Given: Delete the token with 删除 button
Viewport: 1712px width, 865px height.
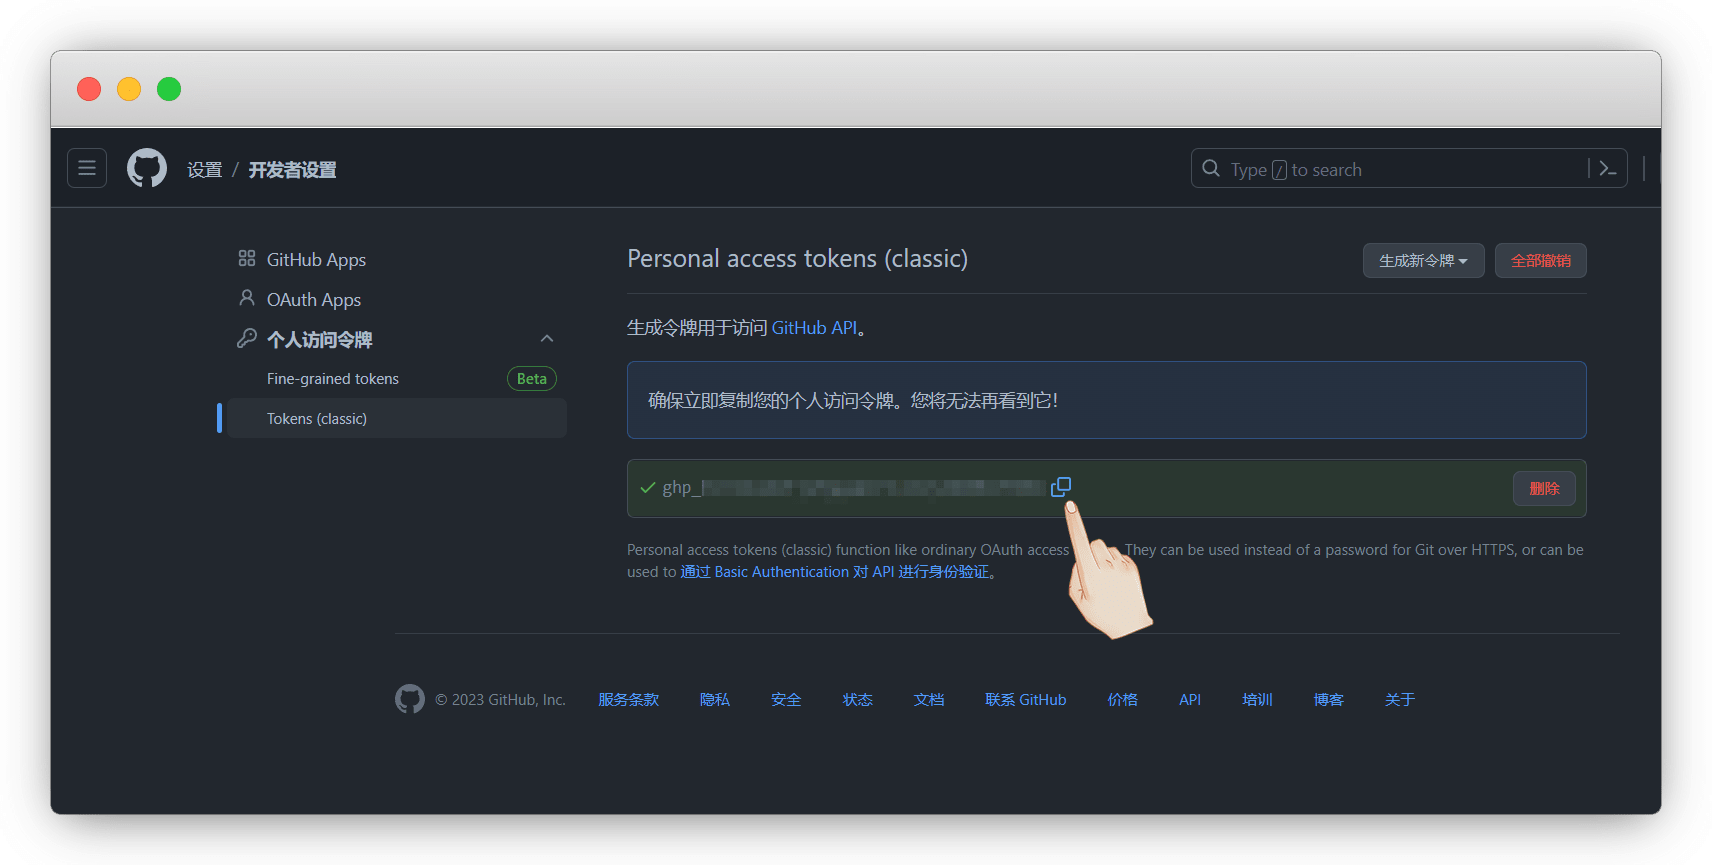Looking at the screenshot, I should tap(1544, 489).
